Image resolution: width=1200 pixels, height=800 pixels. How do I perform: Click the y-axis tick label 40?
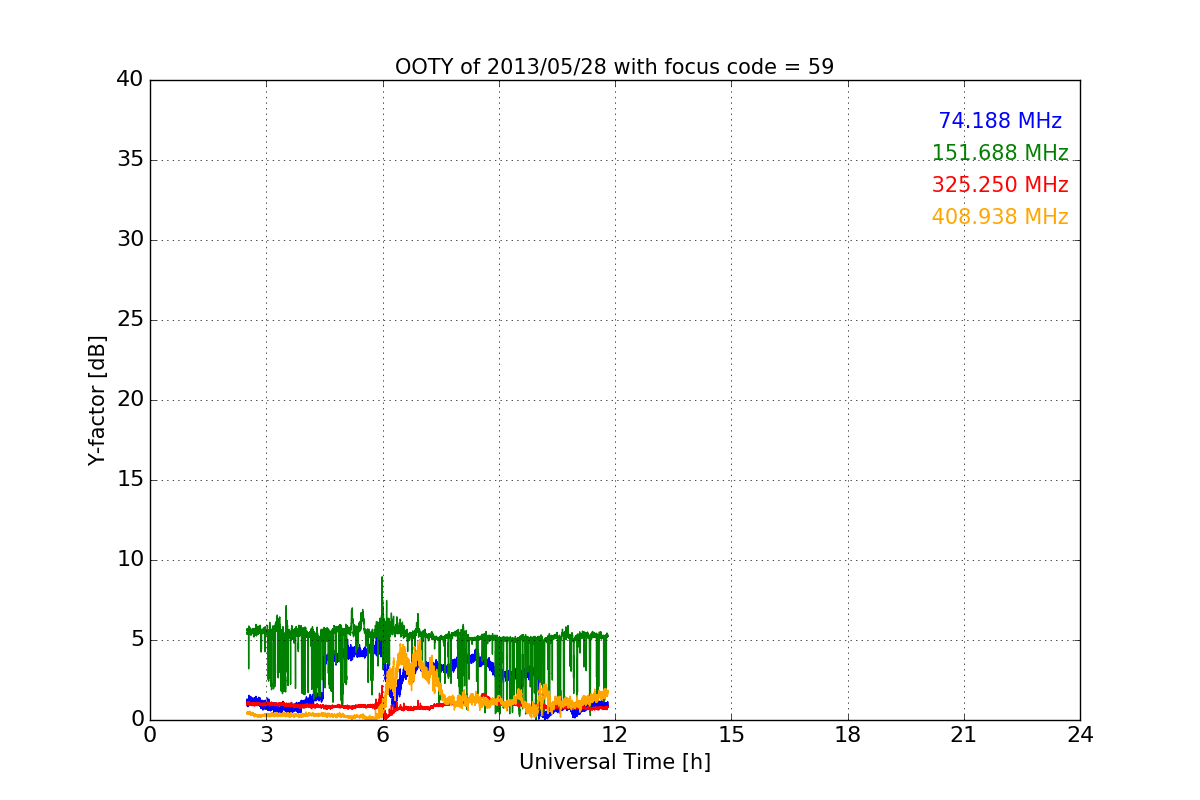click(129, 80)
